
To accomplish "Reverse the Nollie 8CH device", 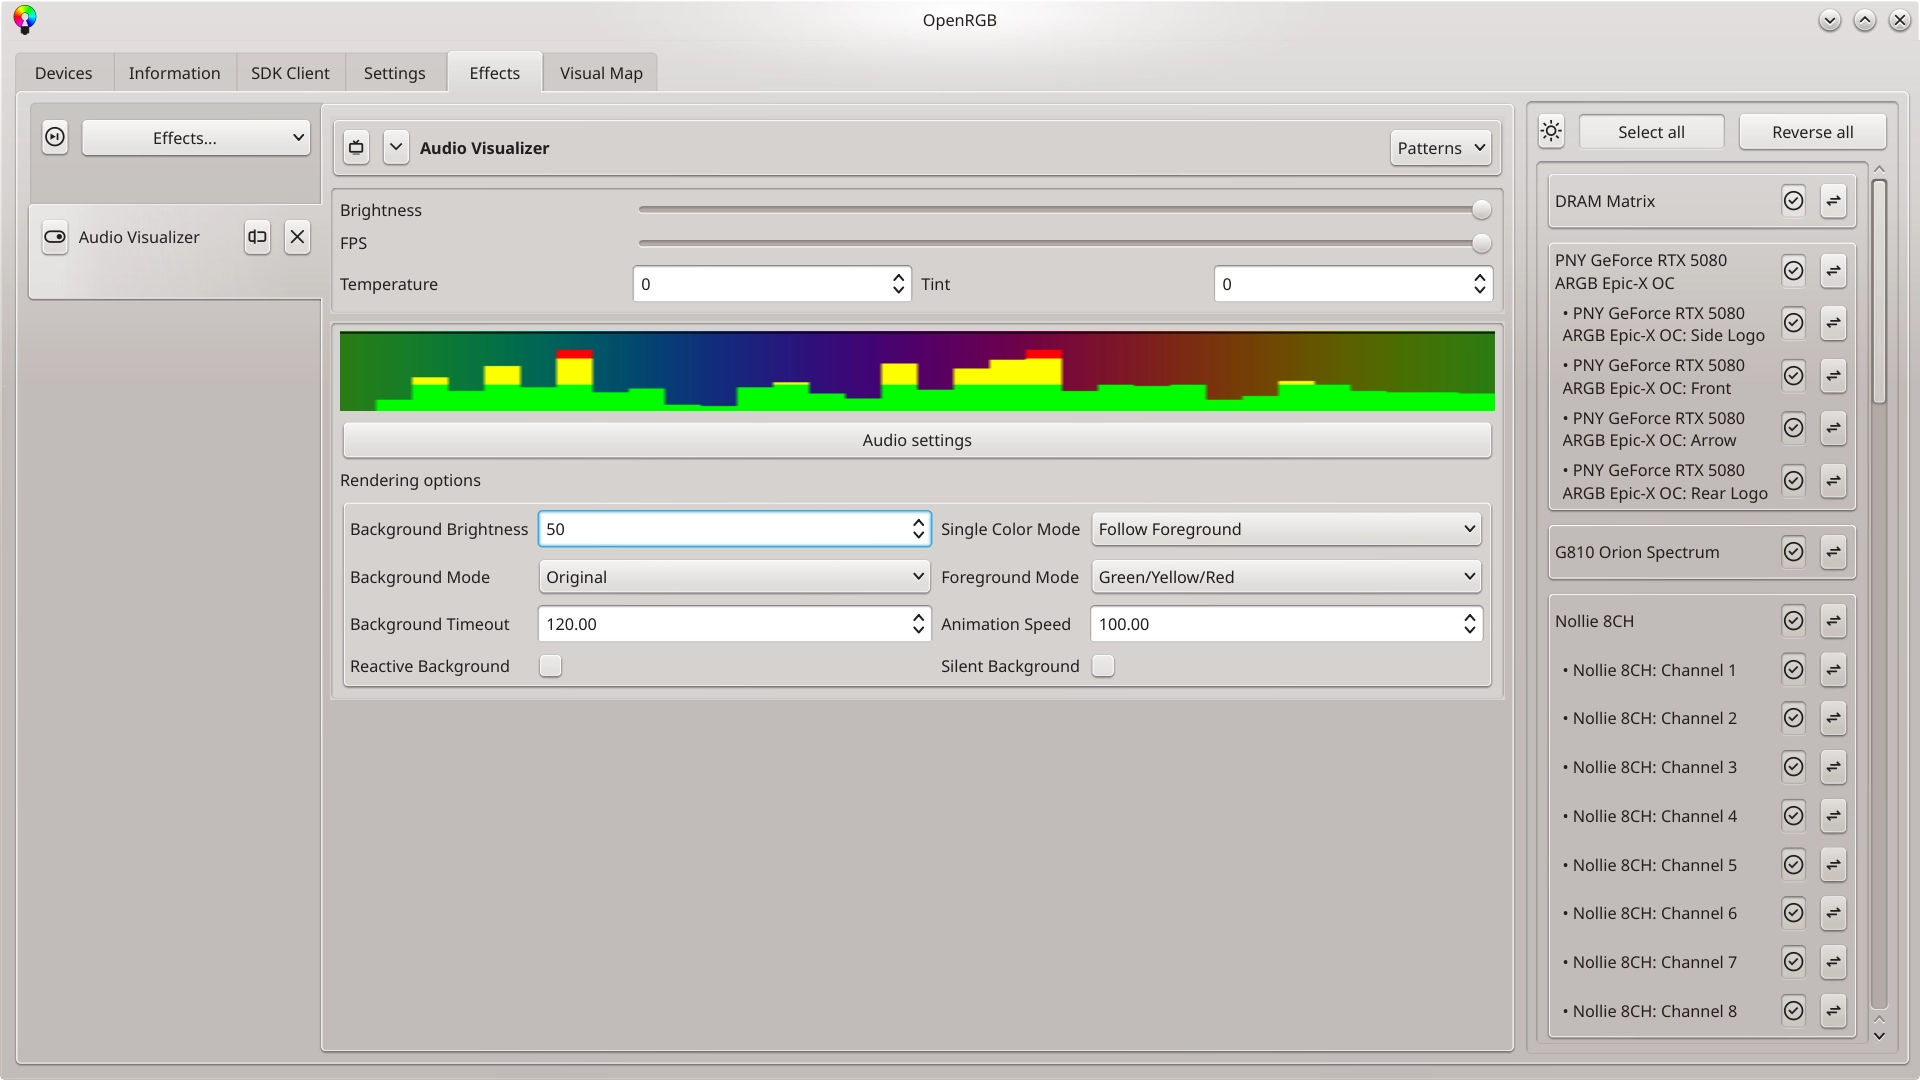I will click(x=1833, y=621).
